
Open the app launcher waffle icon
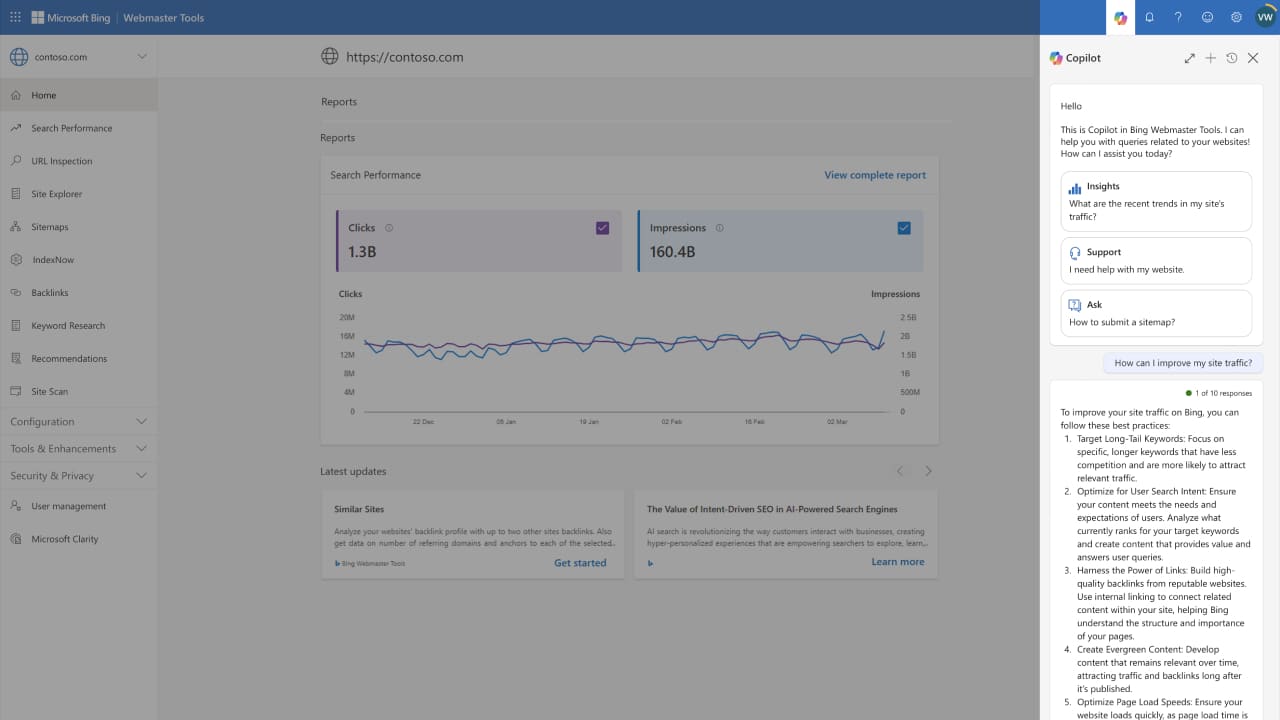(15, 17)
